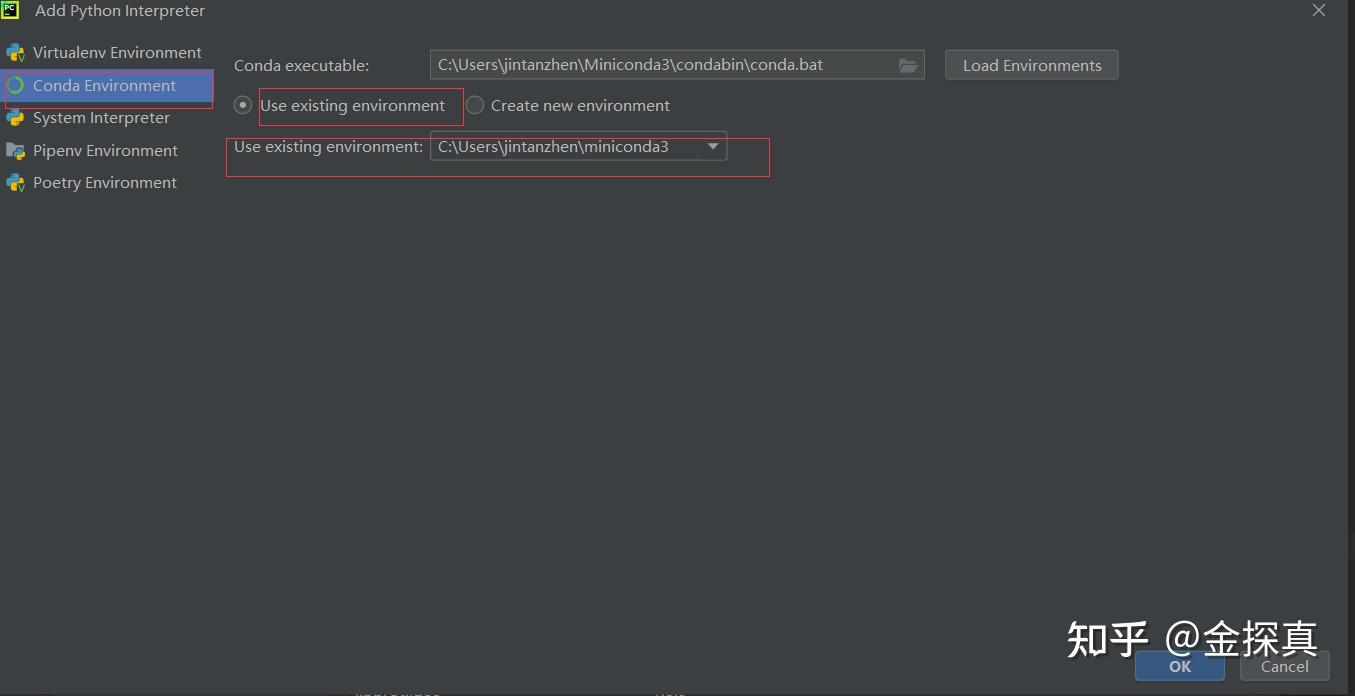The width and height of the screenshot is (1355, 696).
Task: Click the Poetry Environment python icon
Action: (x=15, y=182)
